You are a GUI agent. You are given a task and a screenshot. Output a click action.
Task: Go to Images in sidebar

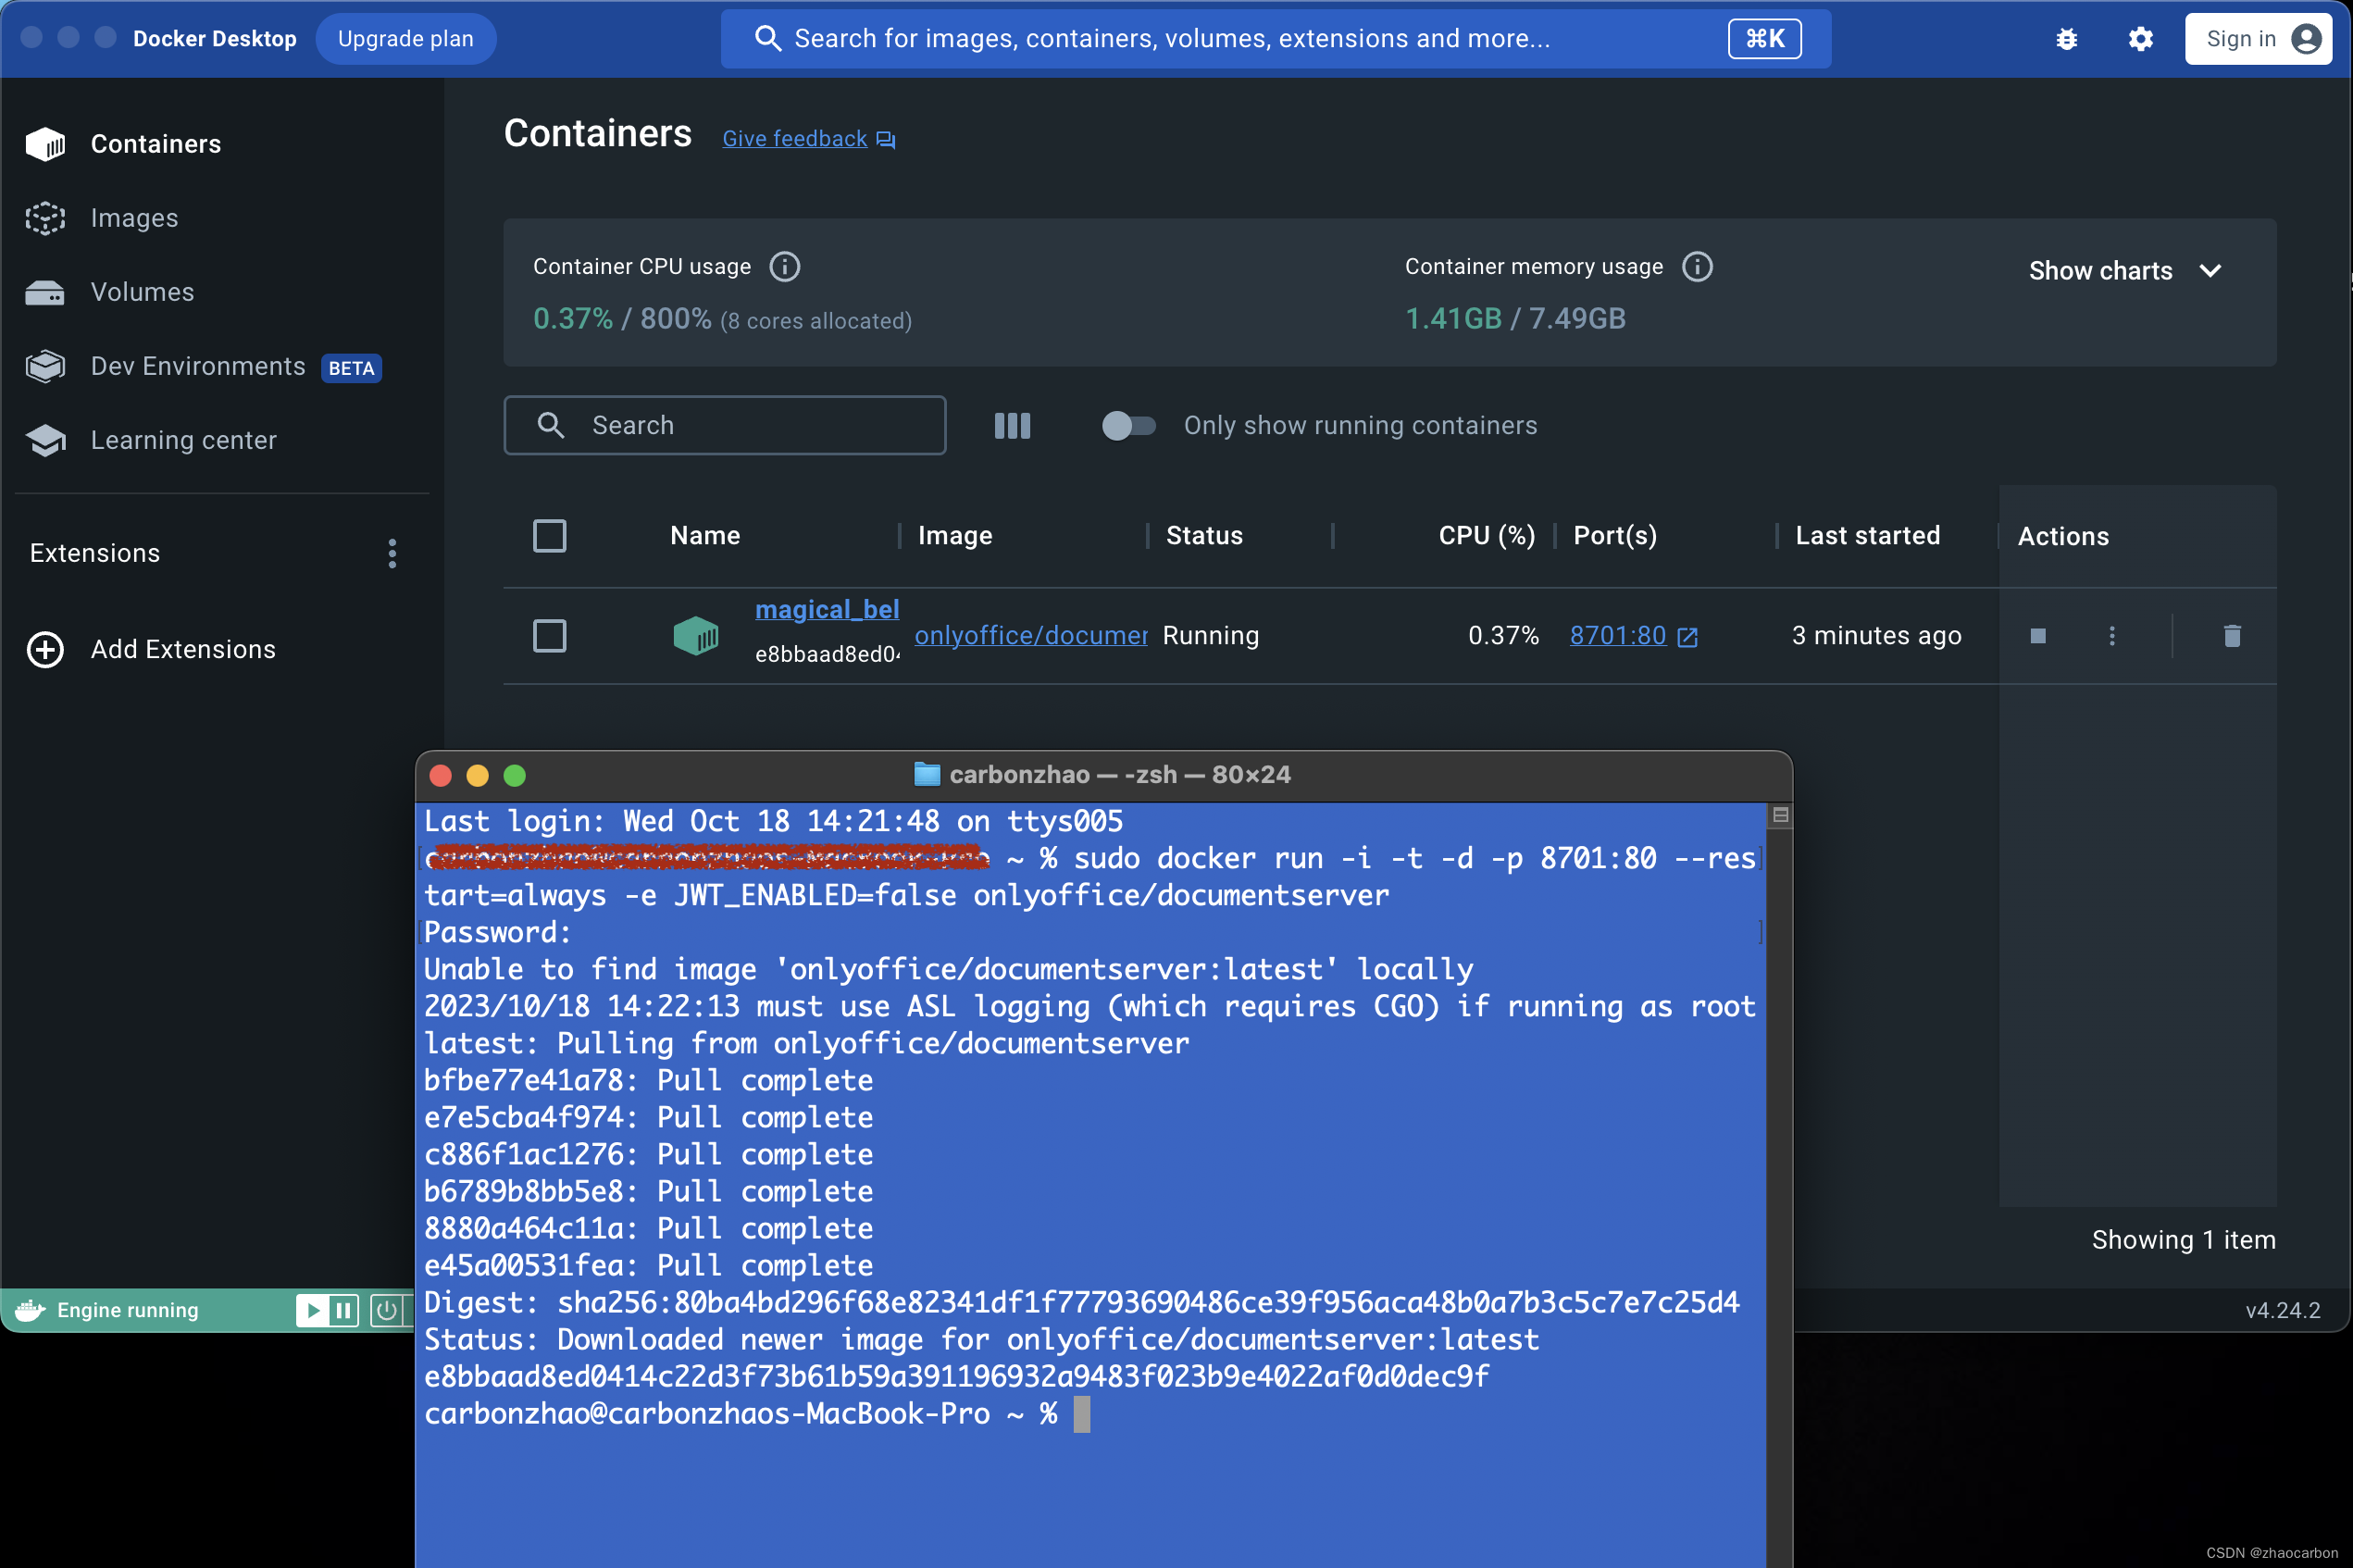pyautogui.click(x=134, y=218)
